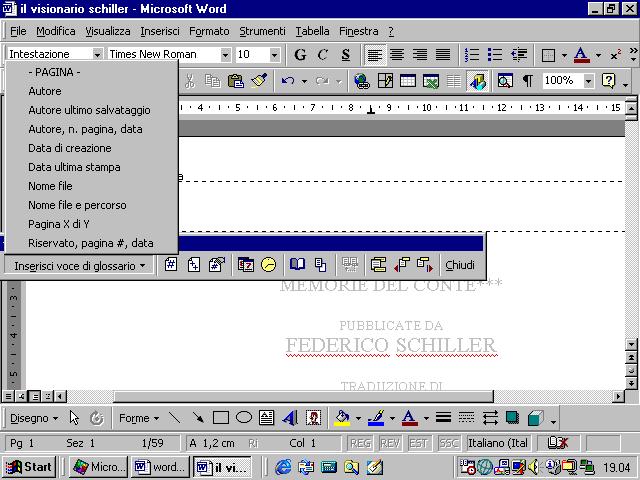Viewport: 640px width, 480px height.
Task: Toggle numbered list formatting
Action: click(x=472, y=55)
